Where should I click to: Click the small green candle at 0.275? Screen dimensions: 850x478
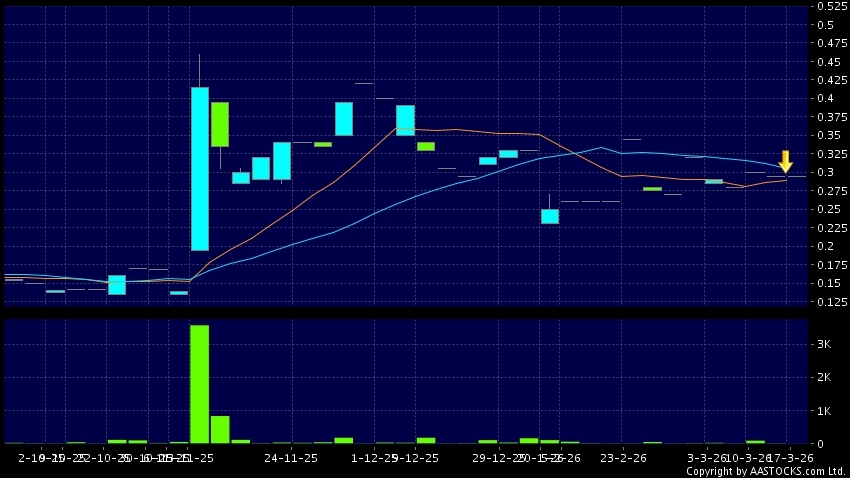652,188
